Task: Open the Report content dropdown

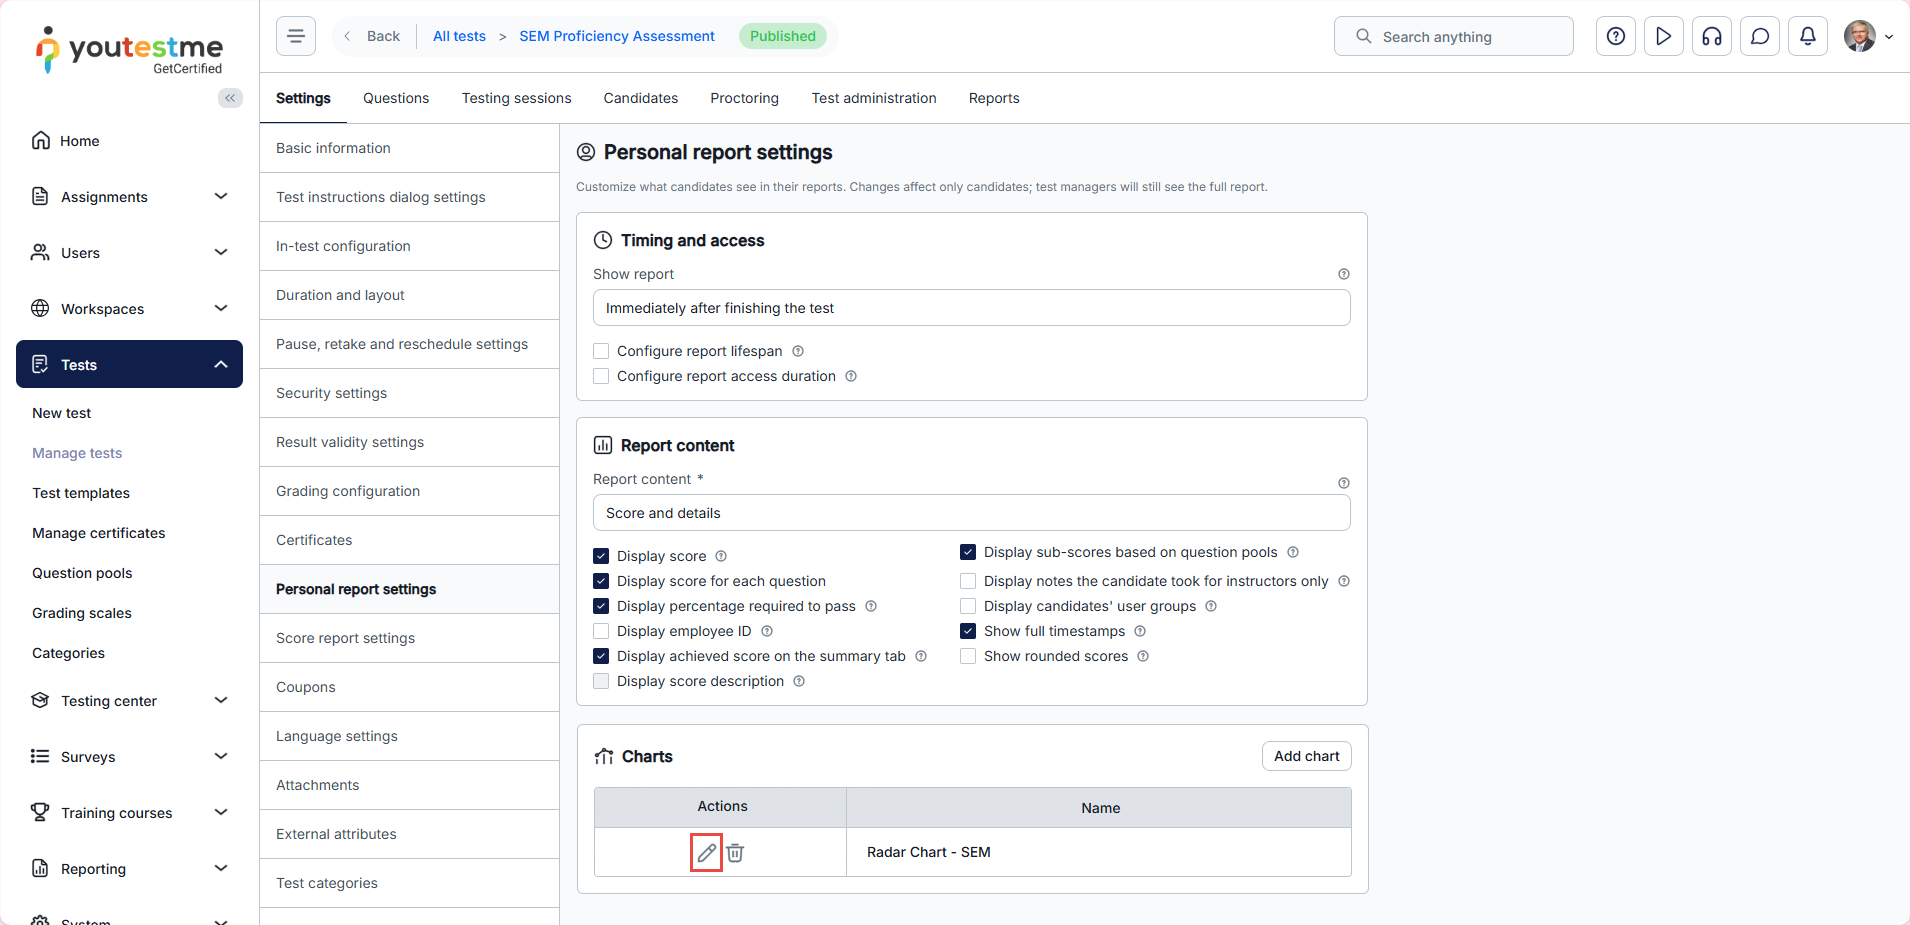Action: coord(971,513)
